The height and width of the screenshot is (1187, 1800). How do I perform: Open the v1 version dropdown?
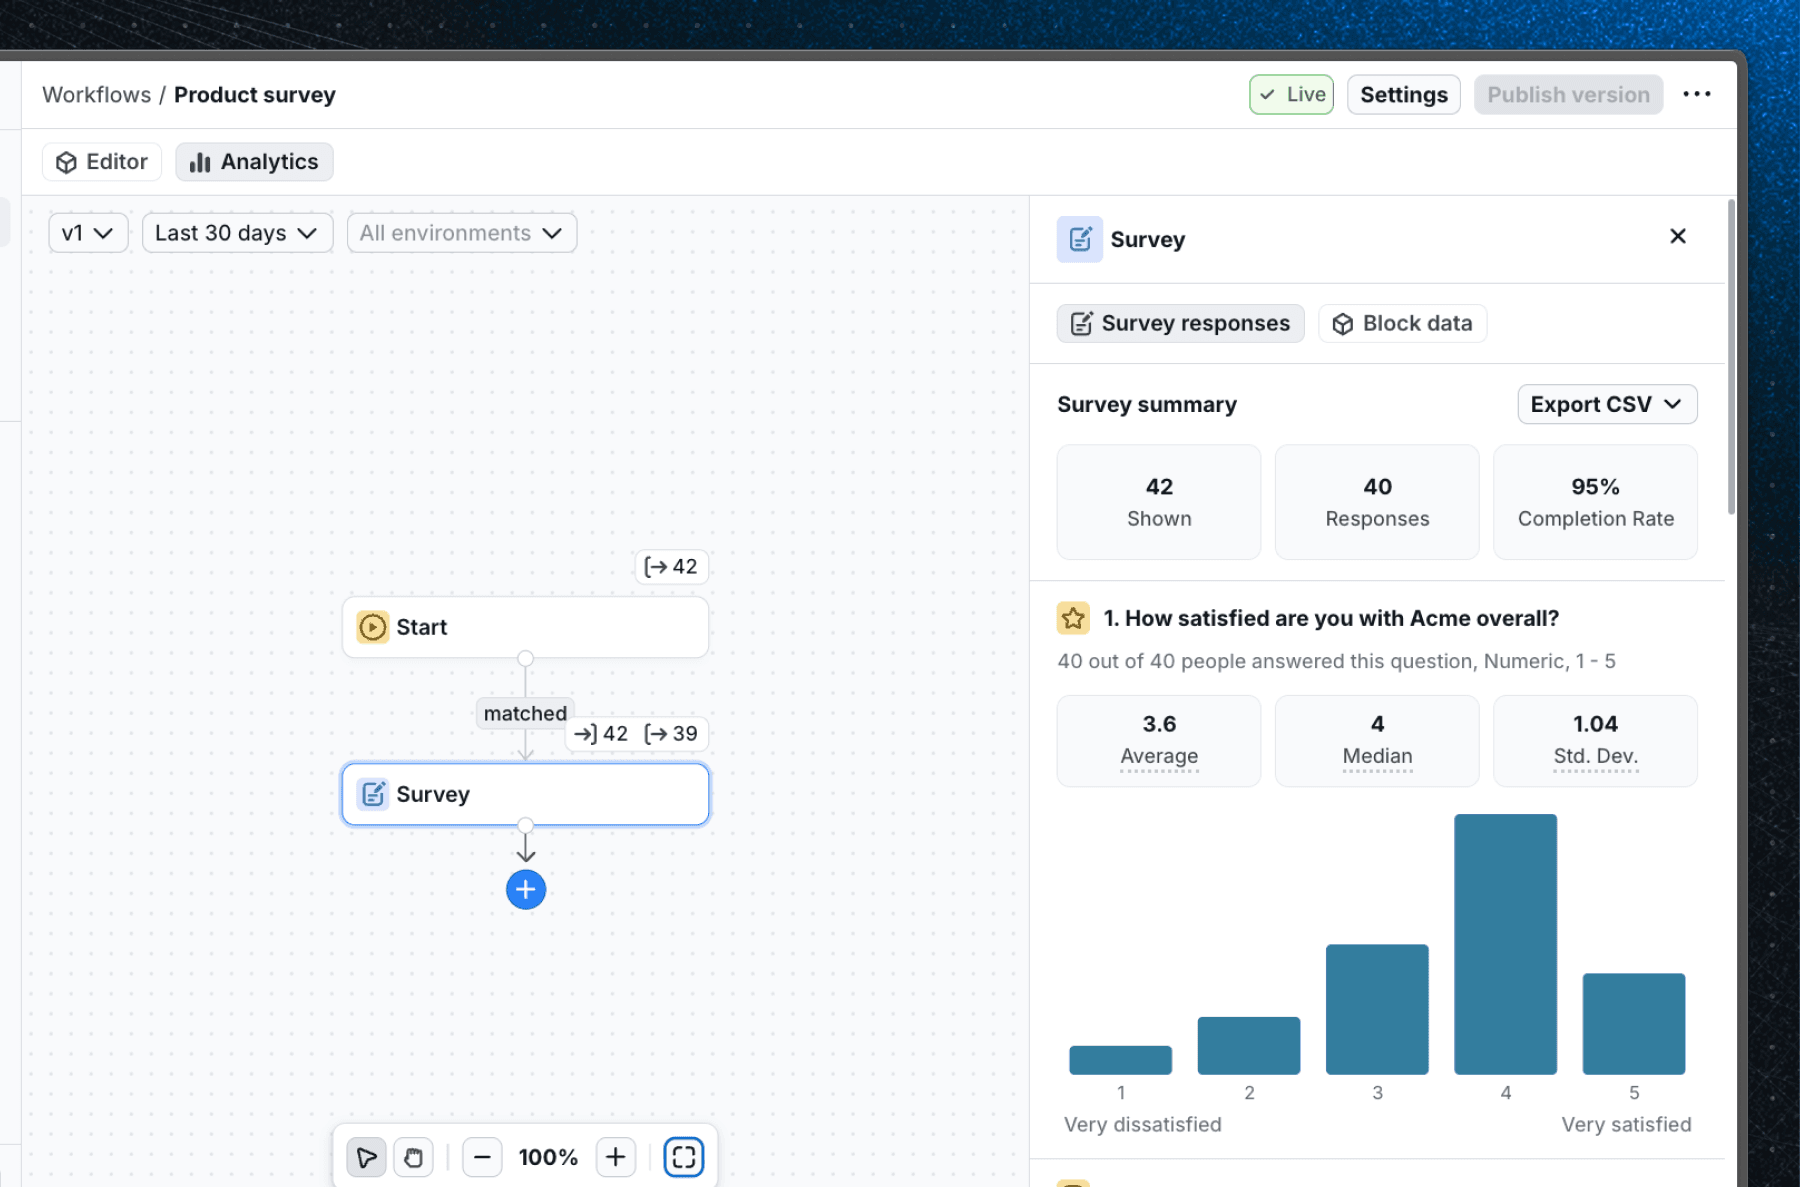[87, 232]
